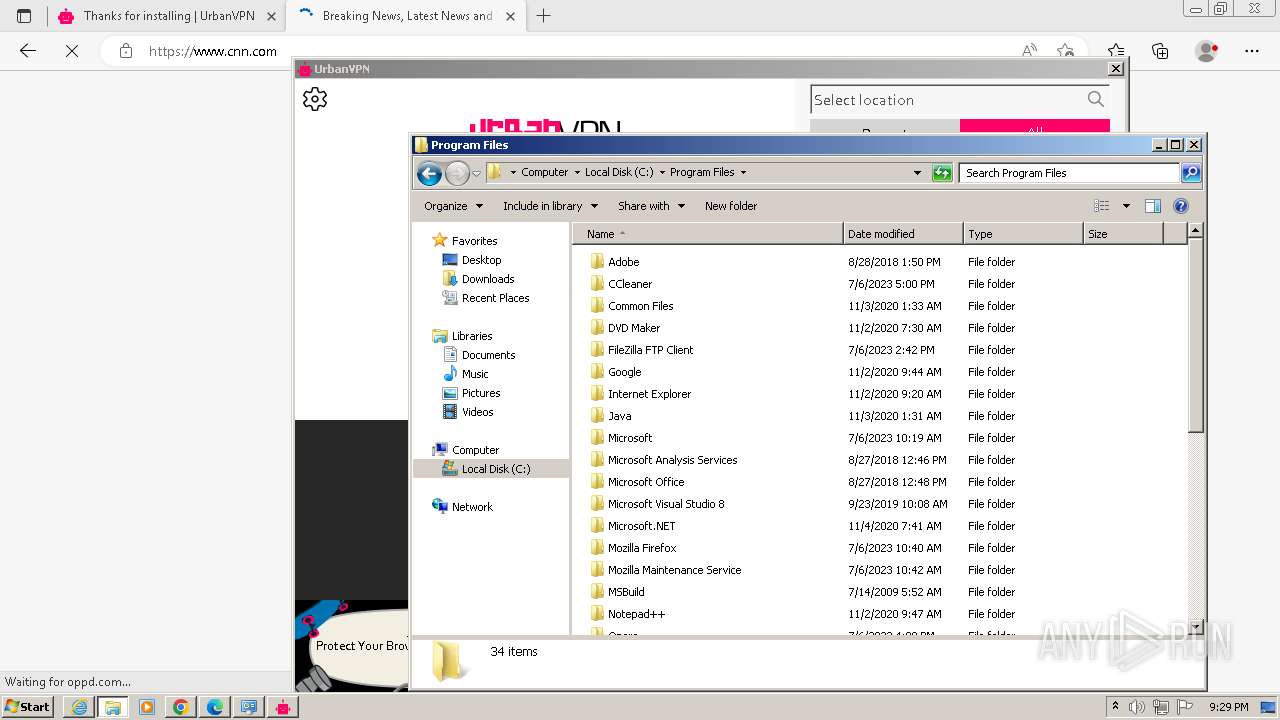Sort by Name column header
The image size is (1280, 720).
(x=708, y=234)
